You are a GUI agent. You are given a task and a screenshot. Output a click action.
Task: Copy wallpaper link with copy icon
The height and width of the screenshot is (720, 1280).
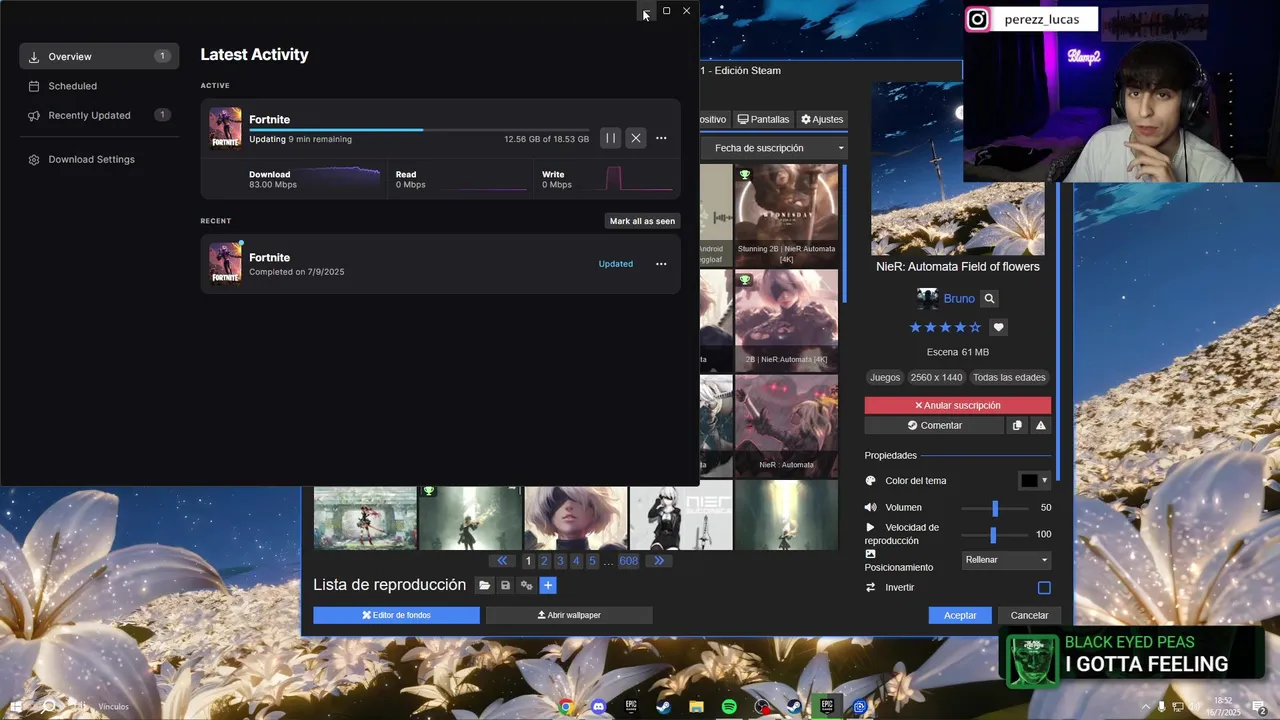tap(1017, 425)
